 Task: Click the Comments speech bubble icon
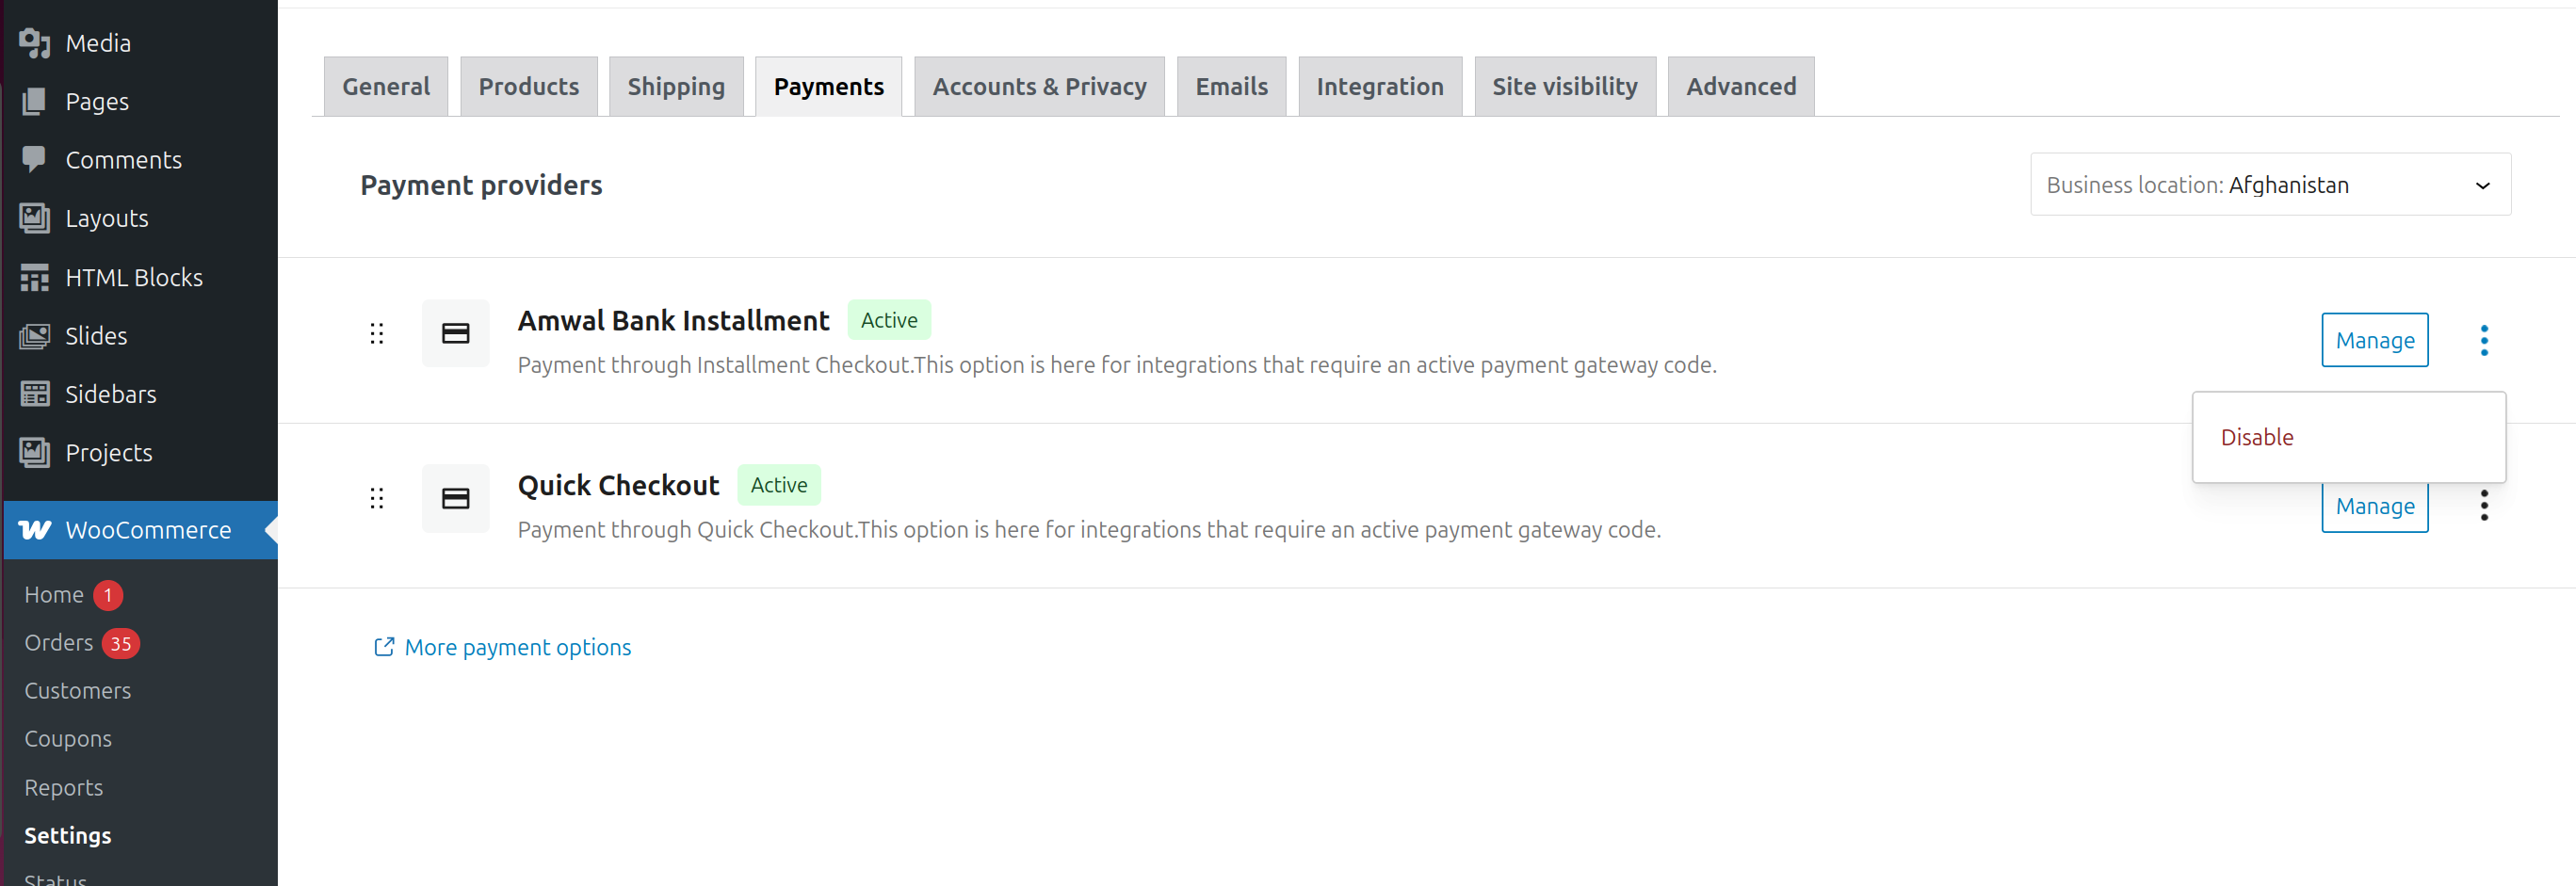click(35, 160)
